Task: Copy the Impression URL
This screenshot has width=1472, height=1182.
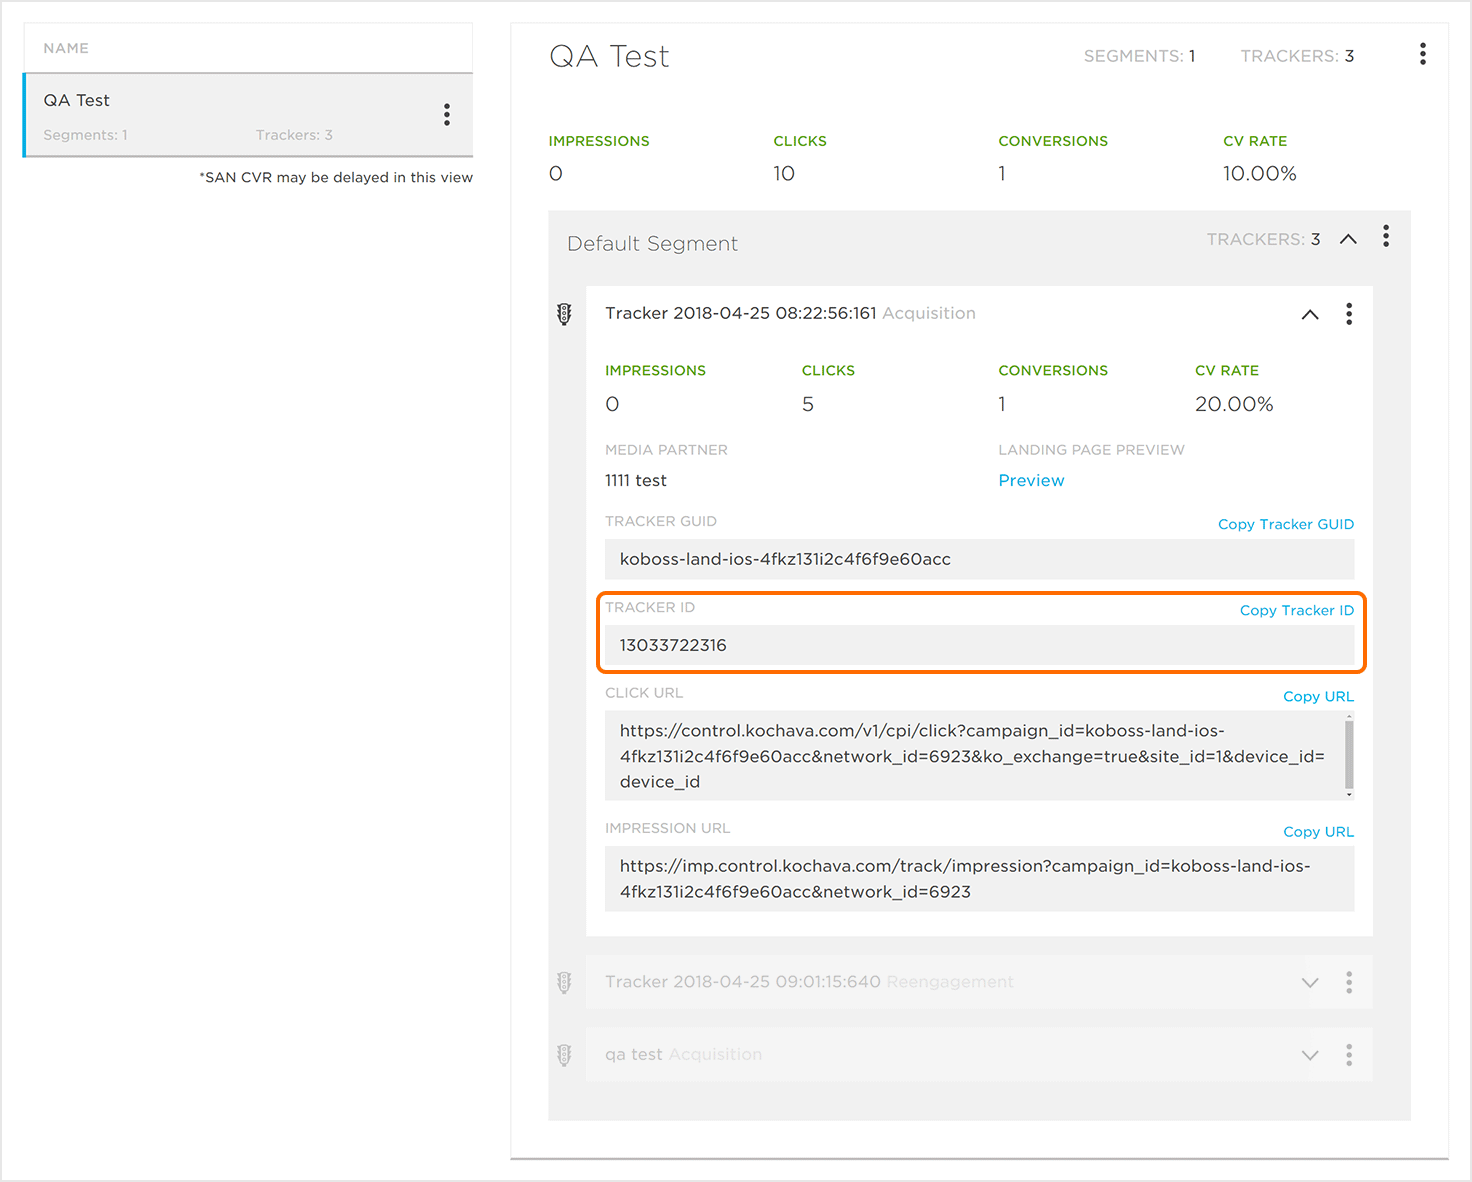Action: (1318, 831)
